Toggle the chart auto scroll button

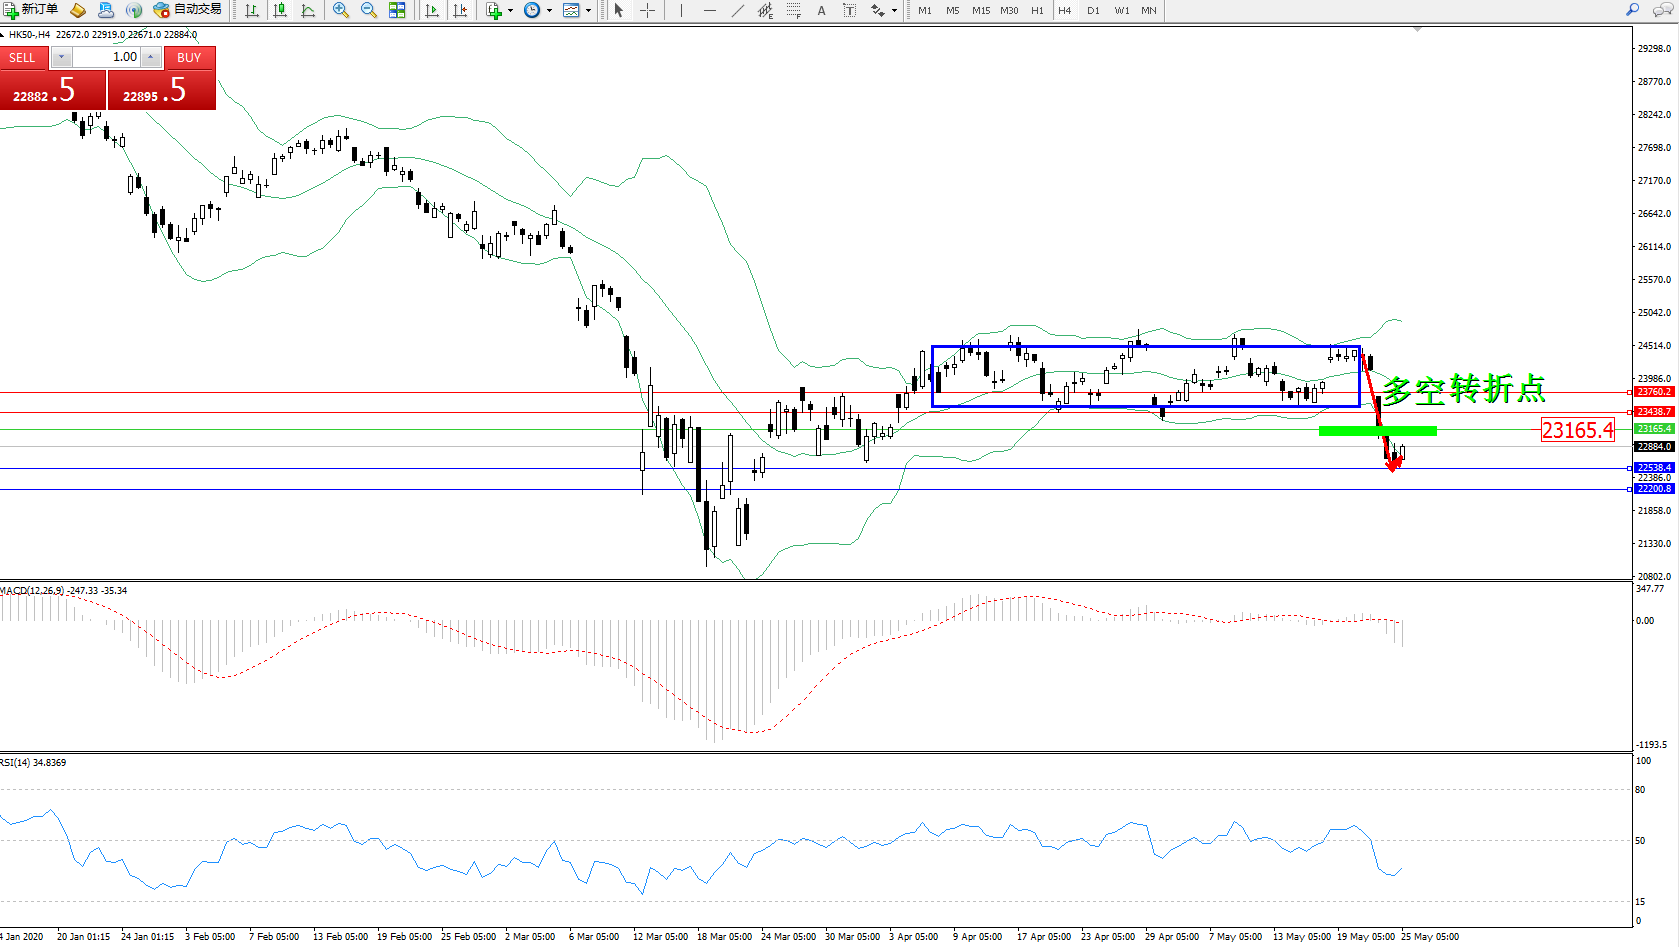click(x=432, y=10)
